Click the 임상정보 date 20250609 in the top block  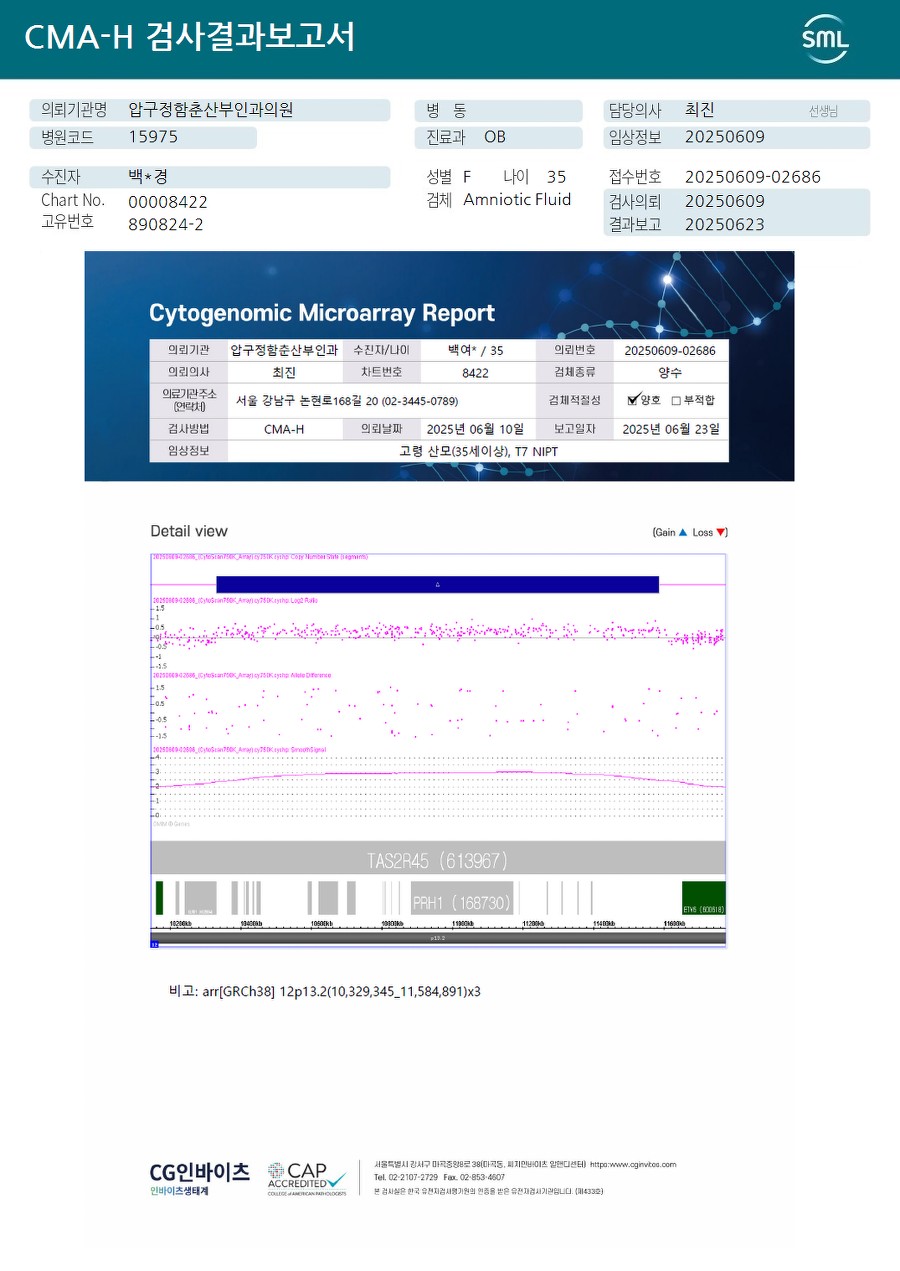[x=725, y=138]
